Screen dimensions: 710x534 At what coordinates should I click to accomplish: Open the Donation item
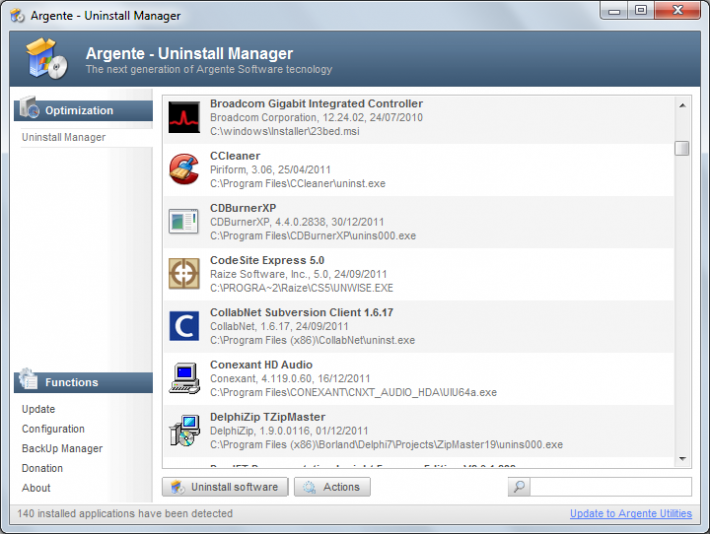(42, 468)
